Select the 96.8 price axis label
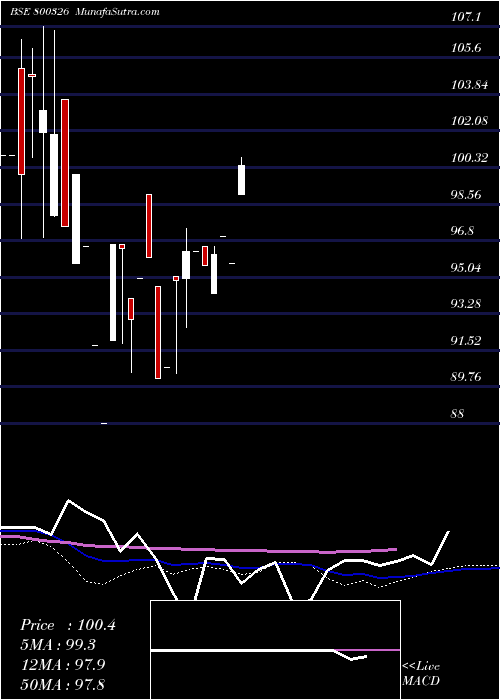This screenshot has width=500, height=700. (x=464, y=231)
